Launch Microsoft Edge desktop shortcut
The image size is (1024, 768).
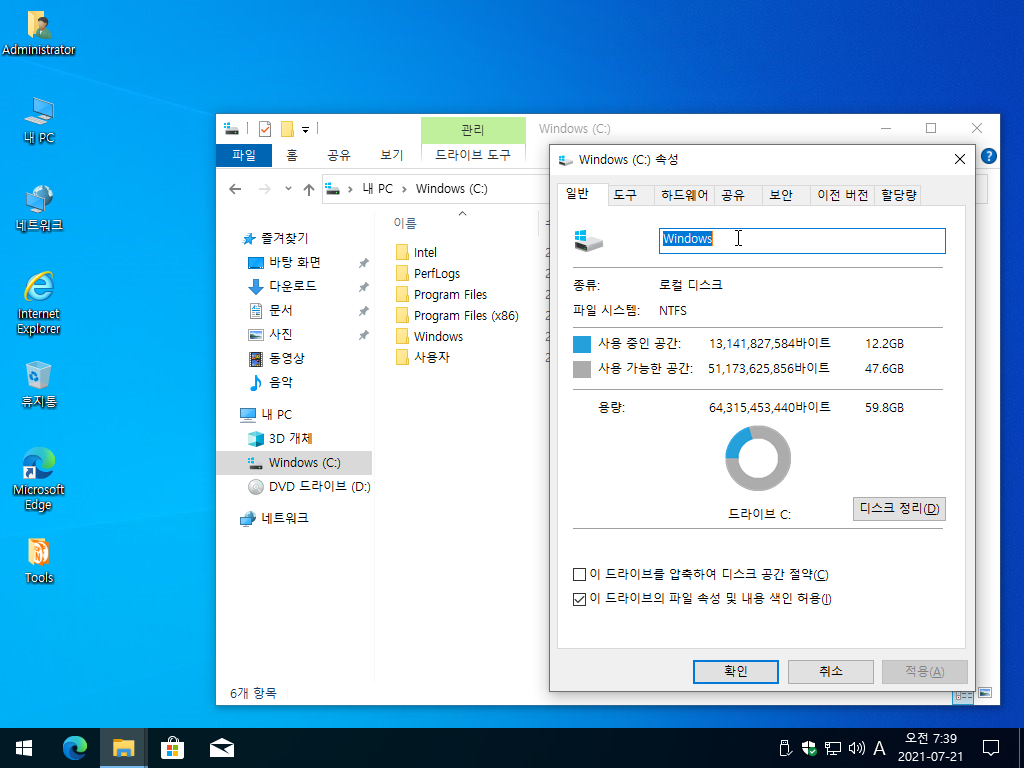pos(39,479)
